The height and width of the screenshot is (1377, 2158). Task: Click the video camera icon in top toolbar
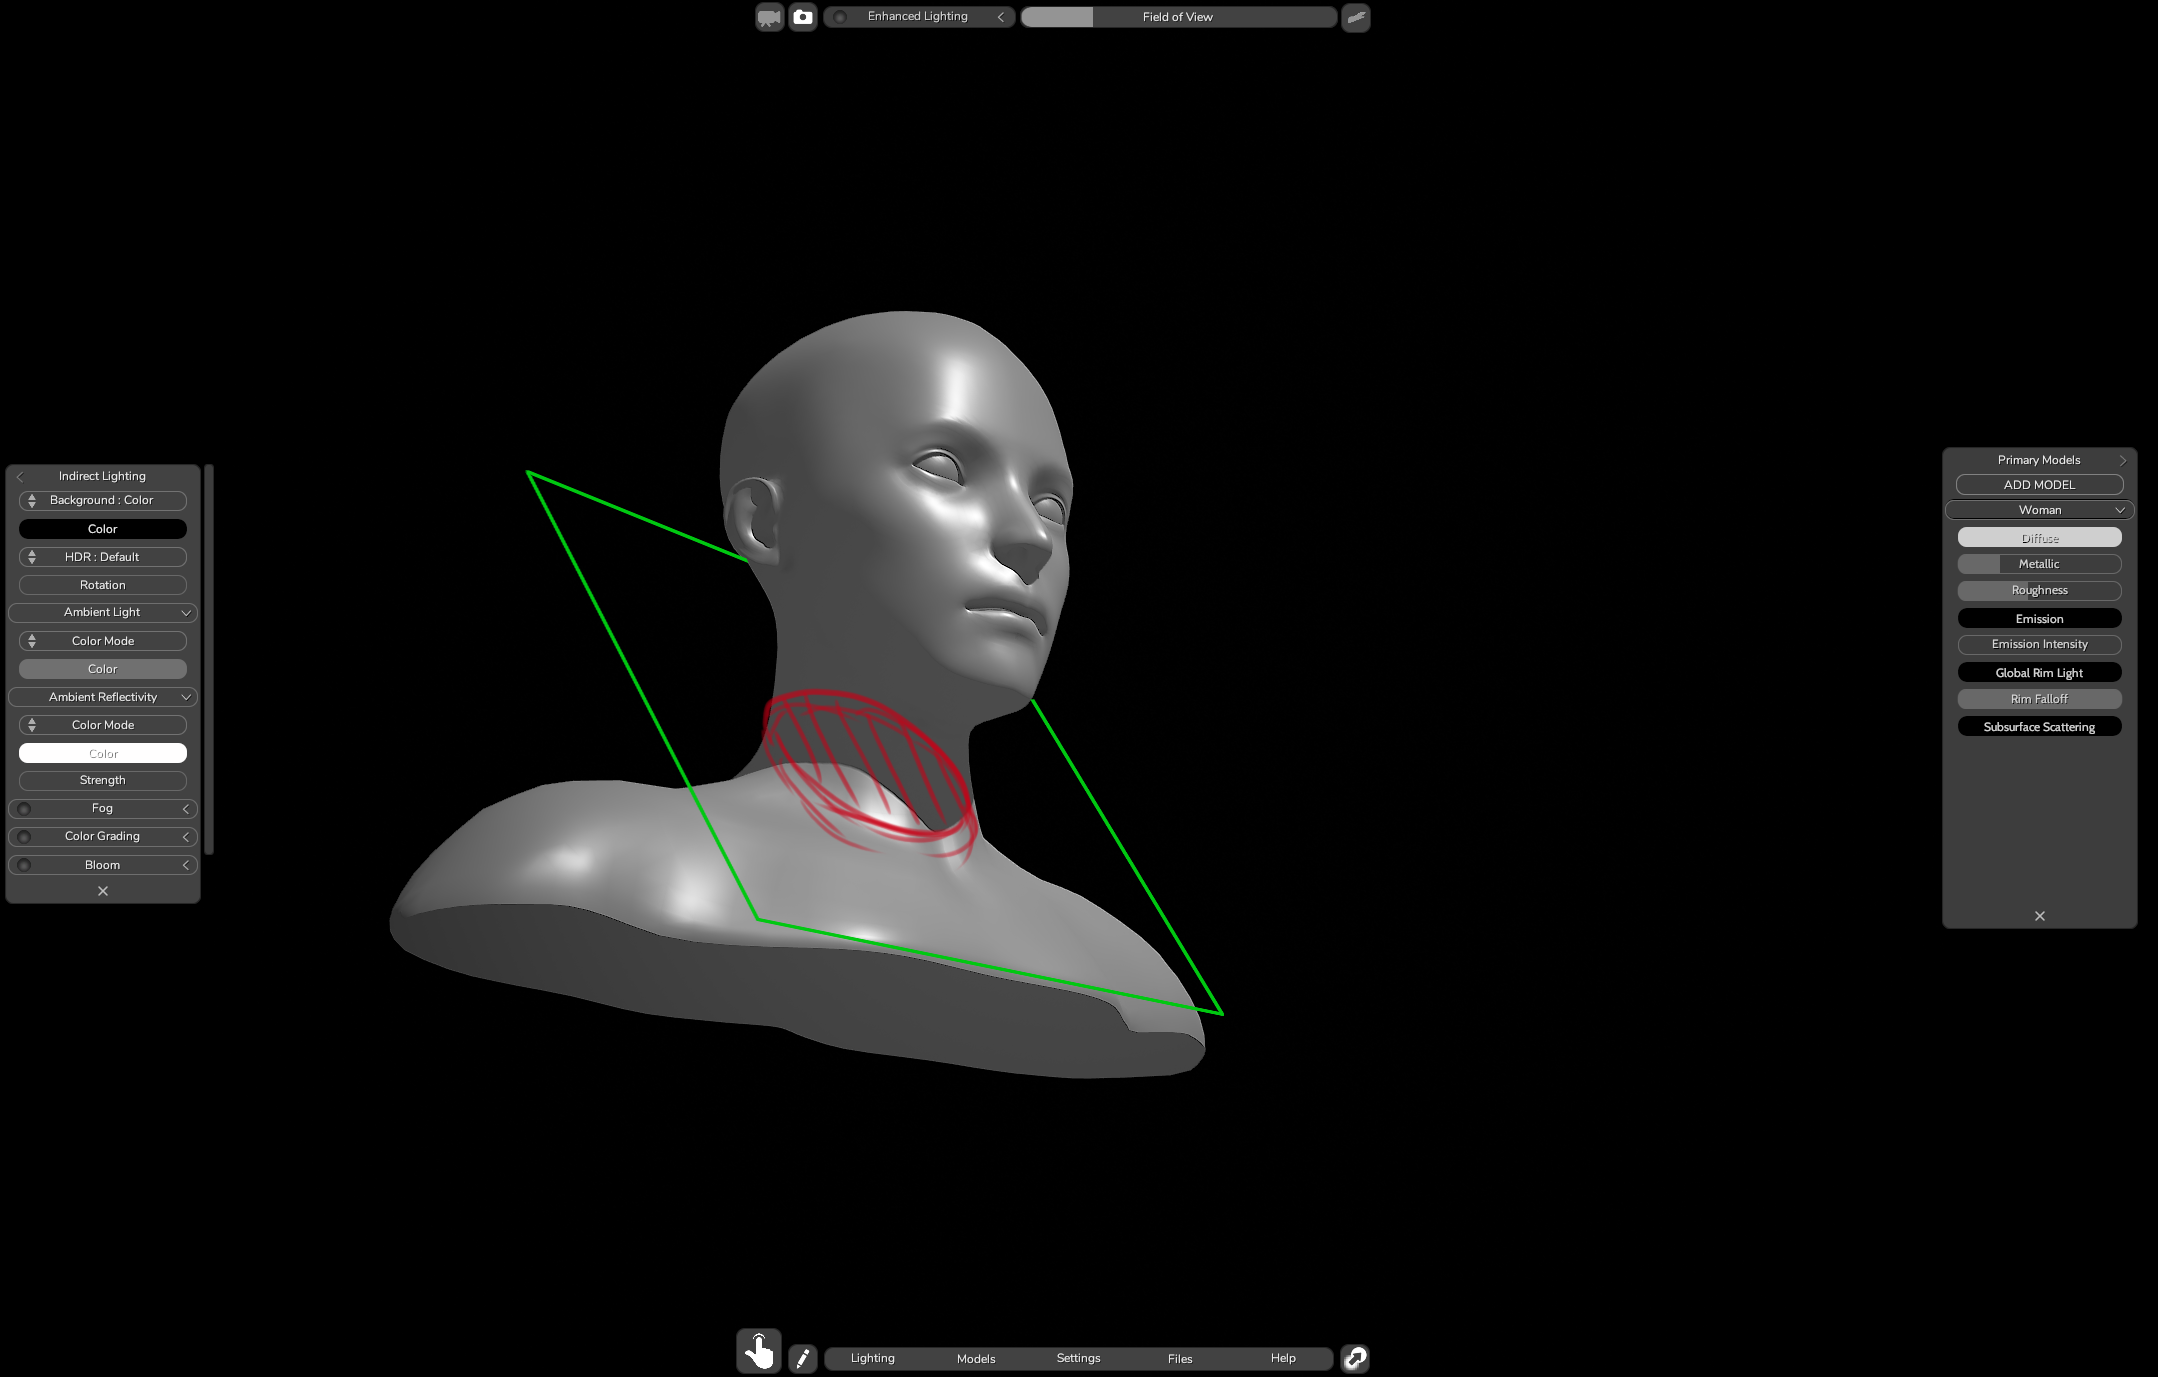769,17
